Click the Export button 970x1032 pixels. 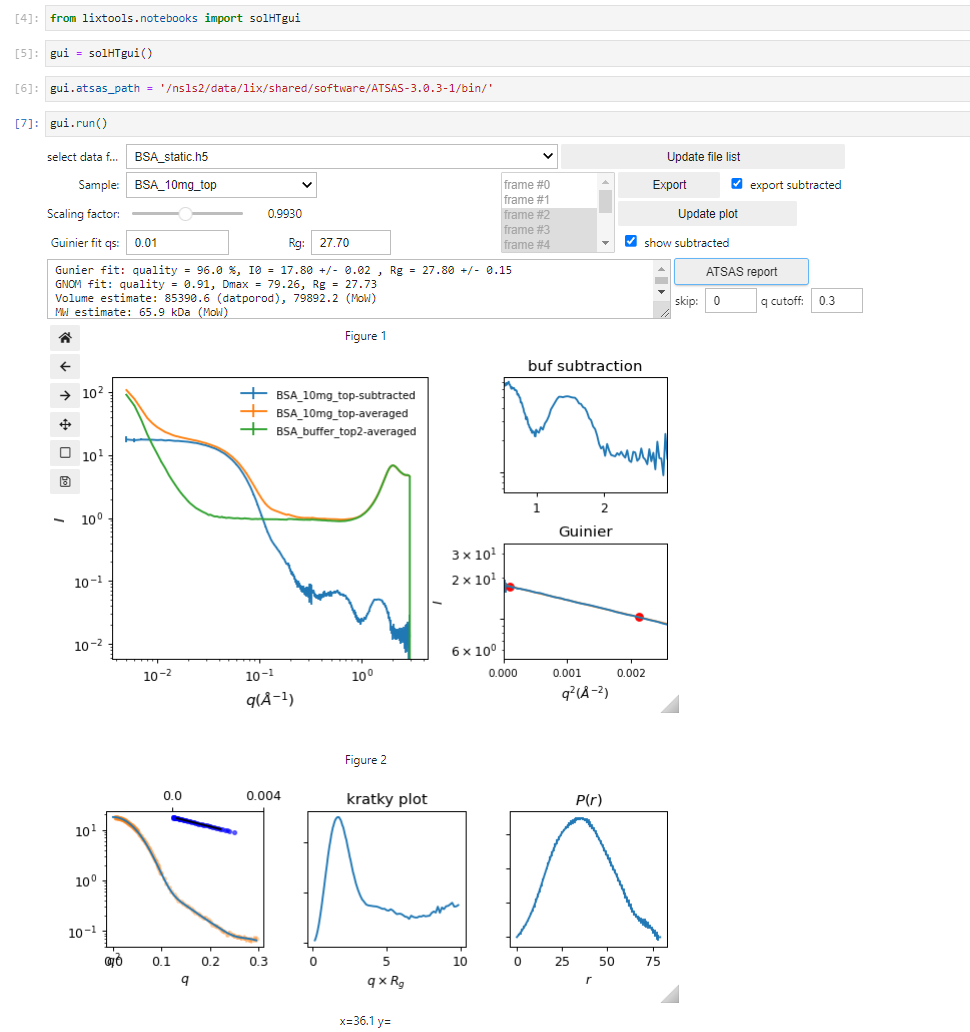click(669, 185)
